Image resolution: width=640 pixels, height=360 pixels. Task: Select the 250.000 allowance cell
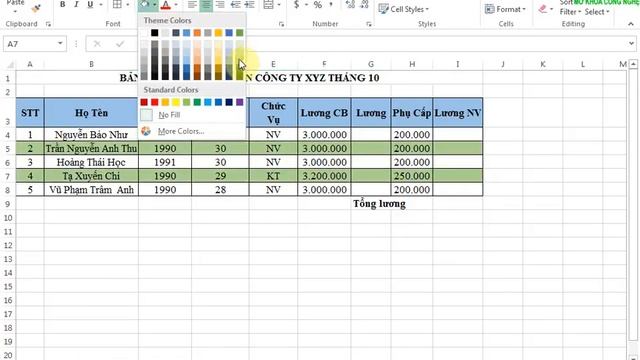tap(412, 176)
